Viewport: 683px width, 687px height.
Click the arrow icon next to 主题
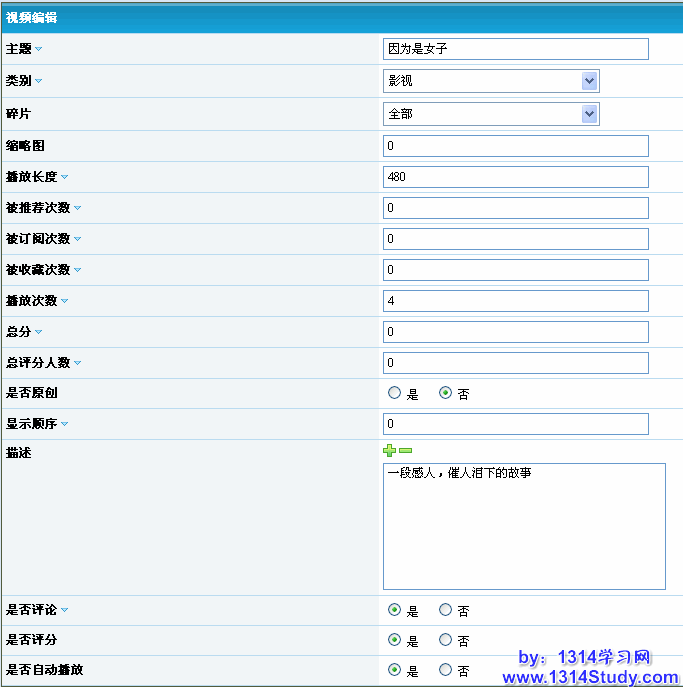39,49
